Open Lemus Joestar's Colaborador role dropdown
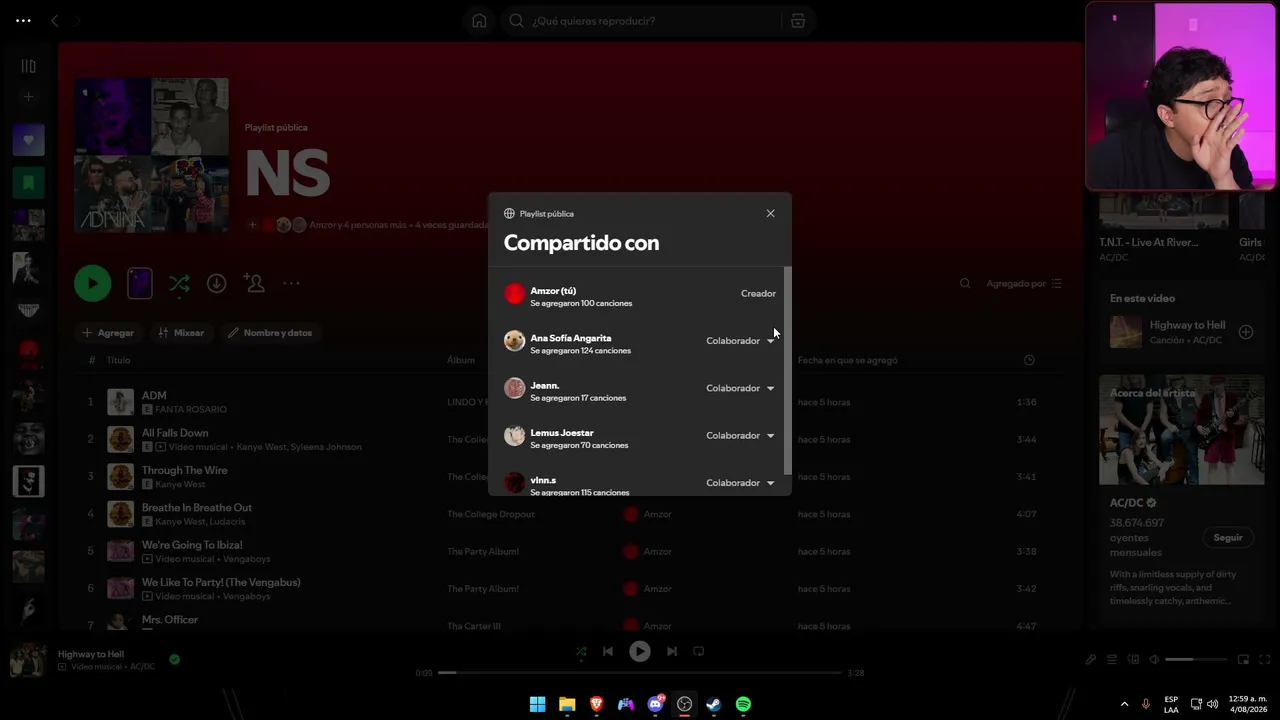 [x=740, y=435]
